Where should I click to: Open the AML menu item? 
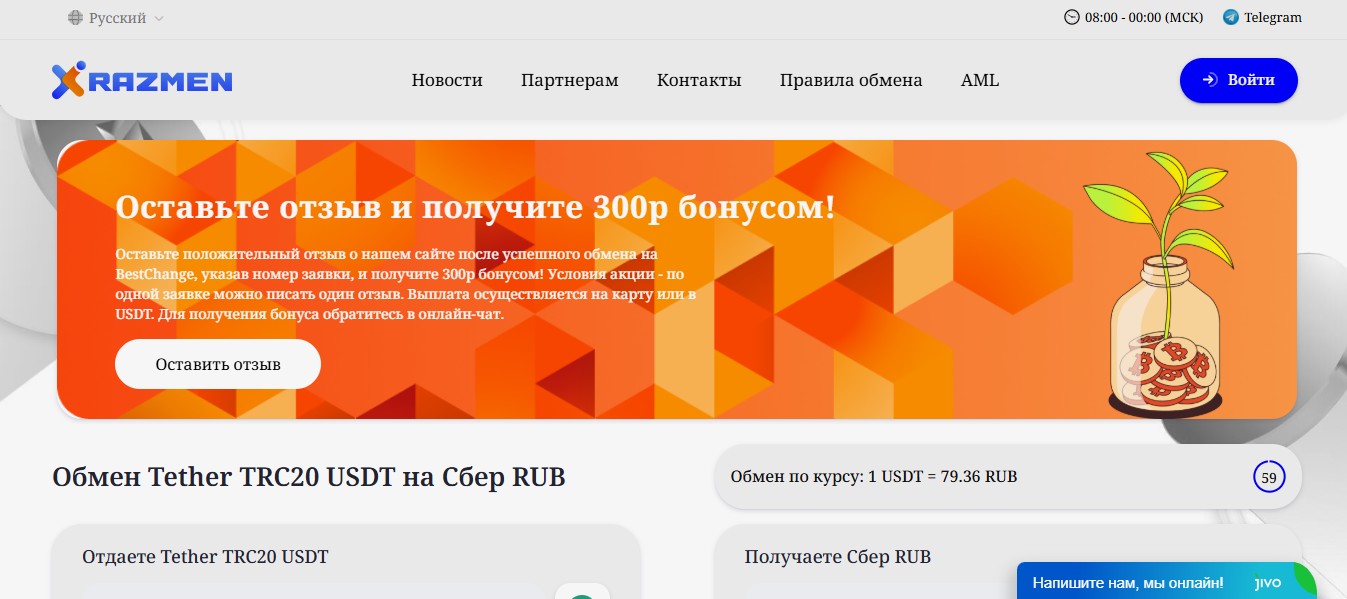[980, 80]
